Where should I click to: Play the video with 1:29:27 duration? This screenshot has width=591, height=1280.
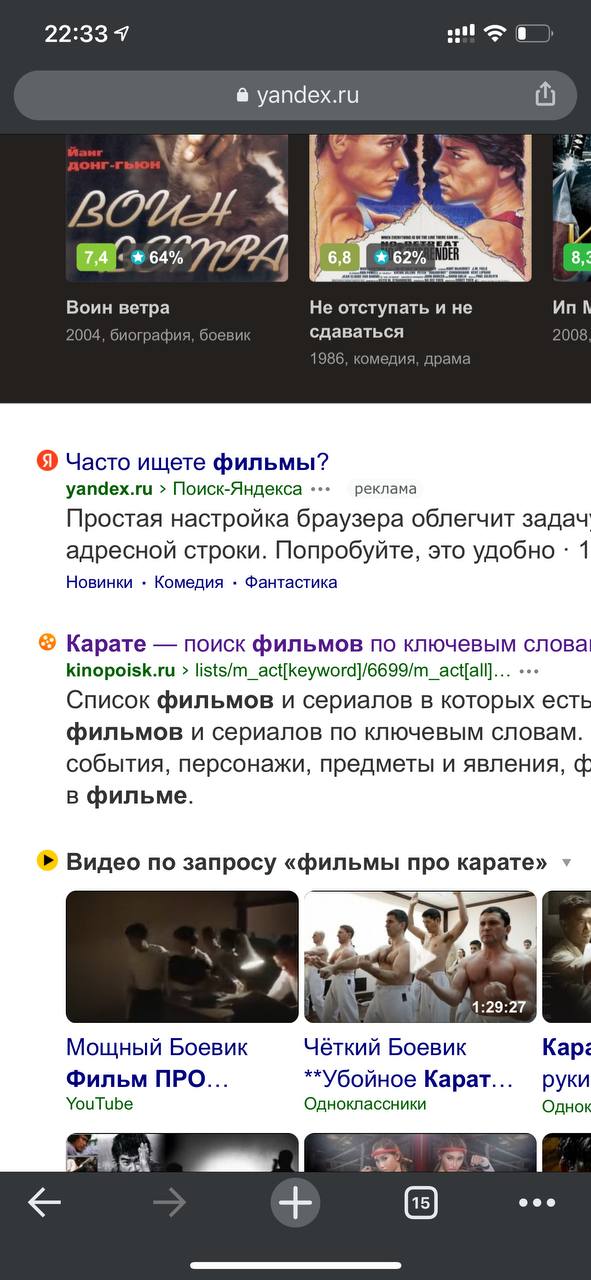tap(420, 956)
